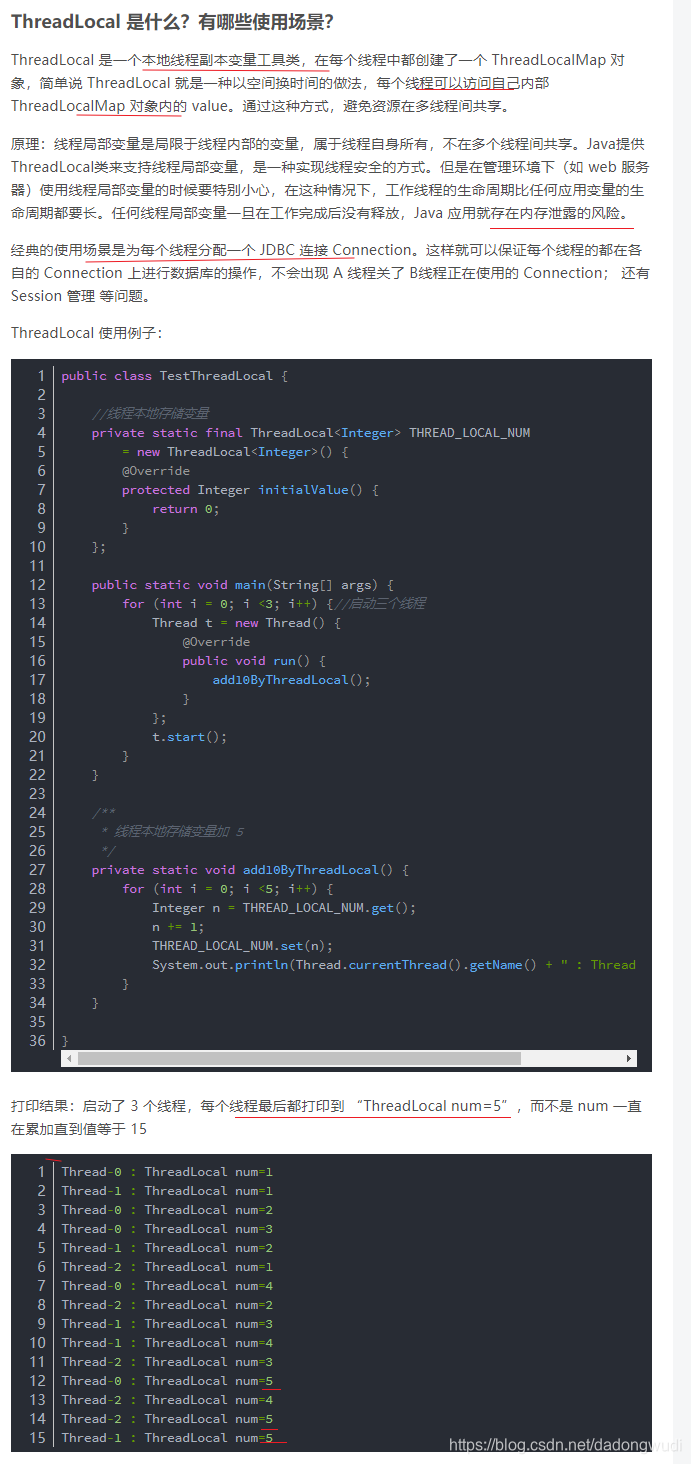Click the horizontal scrollbar right arrow

[x=629, y=1058]
